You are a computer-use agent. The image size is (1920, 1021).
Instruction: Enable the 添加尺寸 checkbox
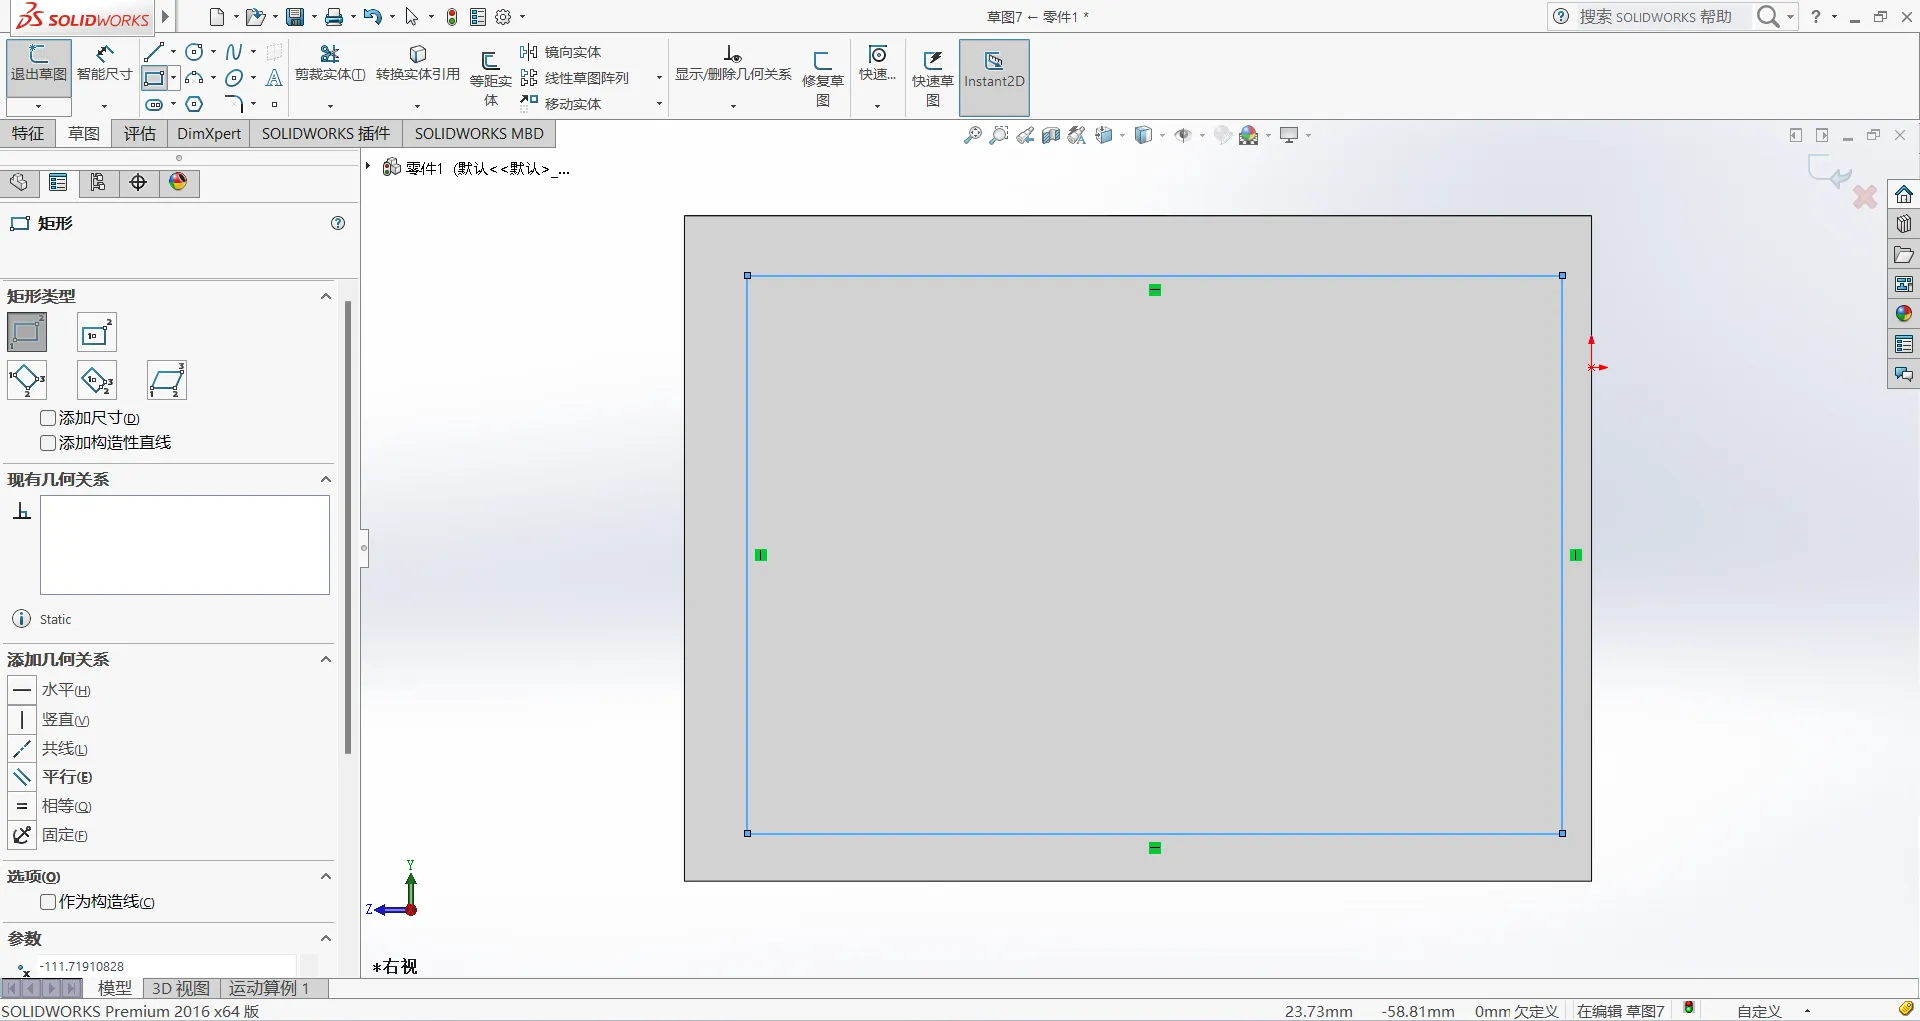coord(48,418)
